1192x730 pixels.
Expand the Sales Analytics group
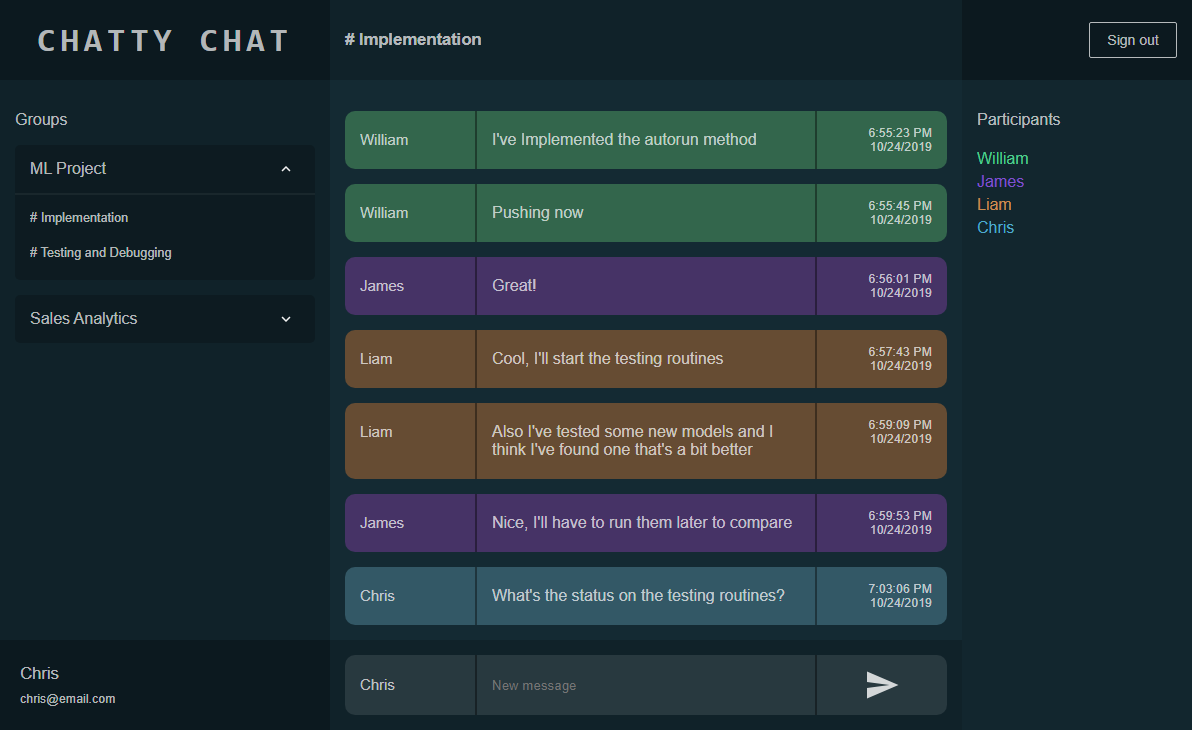pyautogui.click(x=286, y=319)
